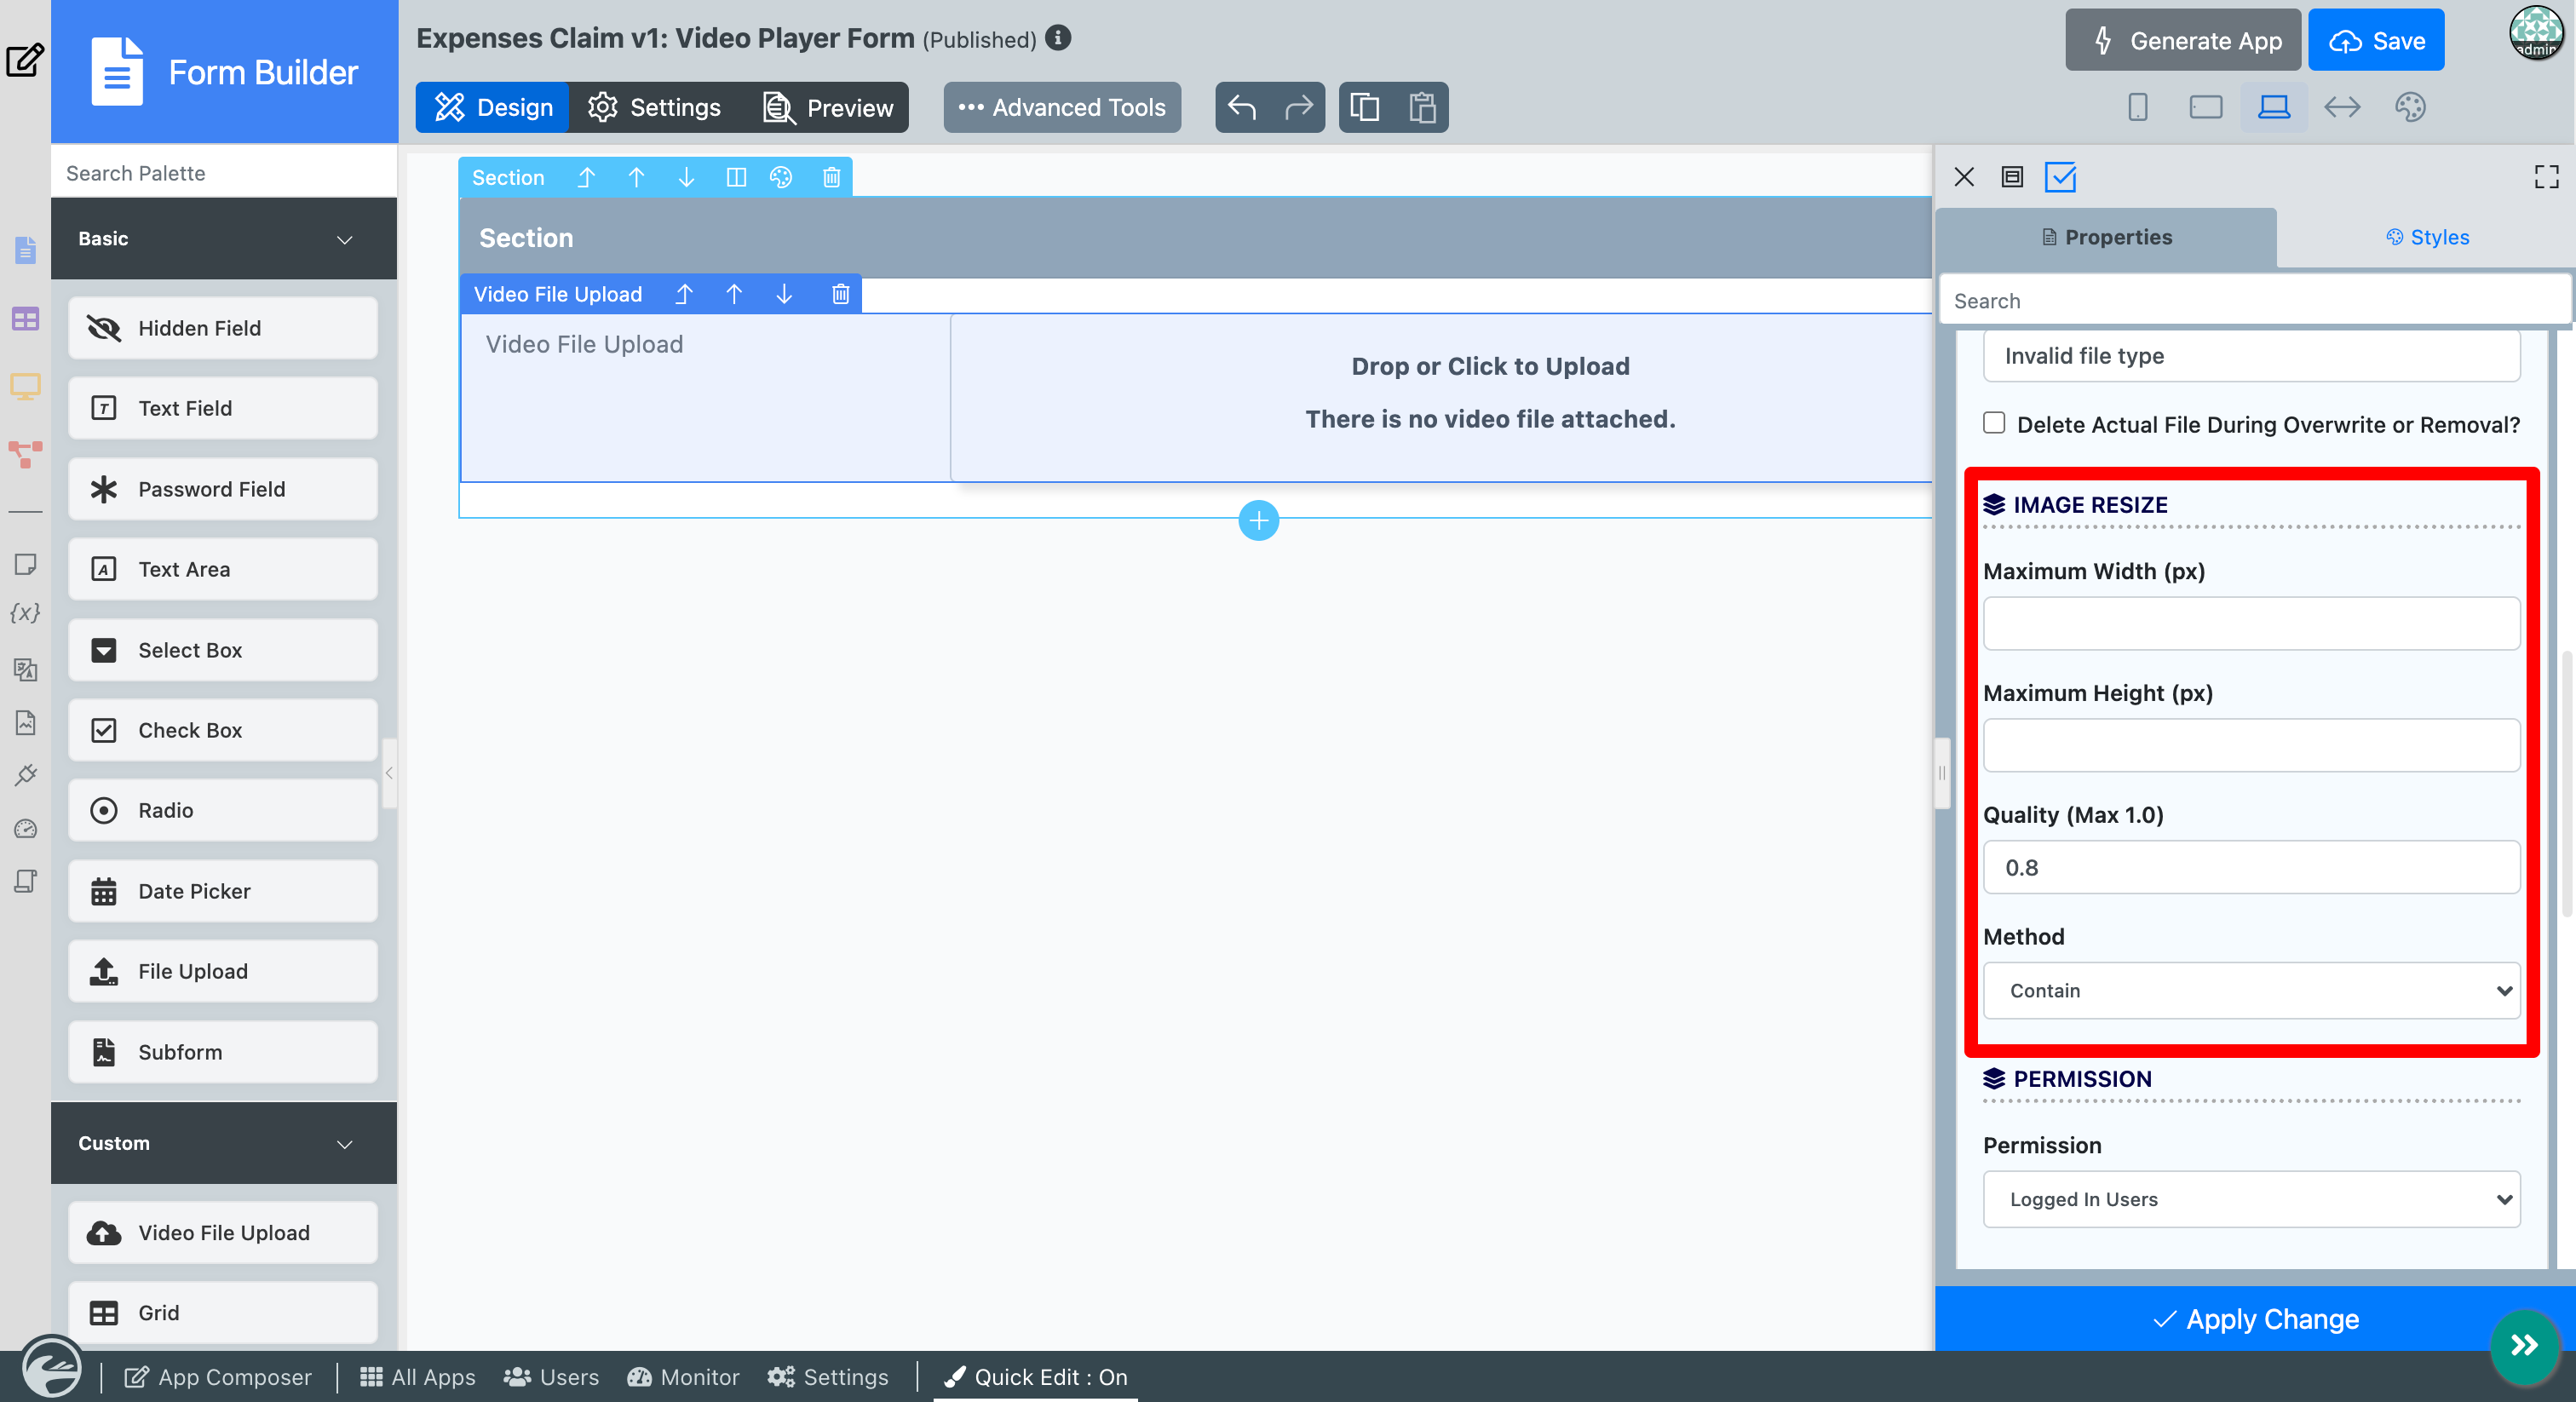The image size is (2576, 1402).
Task: Move Section down with arrow icon
Action: [x=686, y=178]
